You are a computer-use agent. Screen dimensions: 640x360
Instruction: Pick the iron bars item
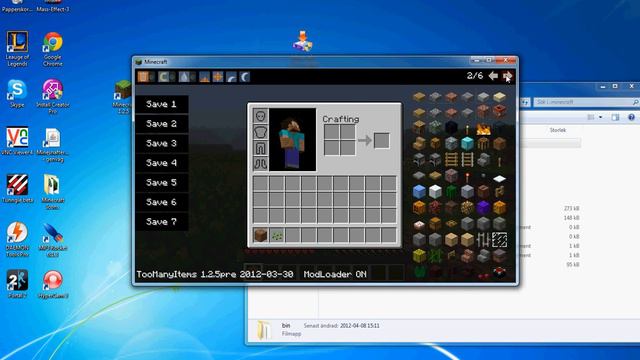[483, 240]
